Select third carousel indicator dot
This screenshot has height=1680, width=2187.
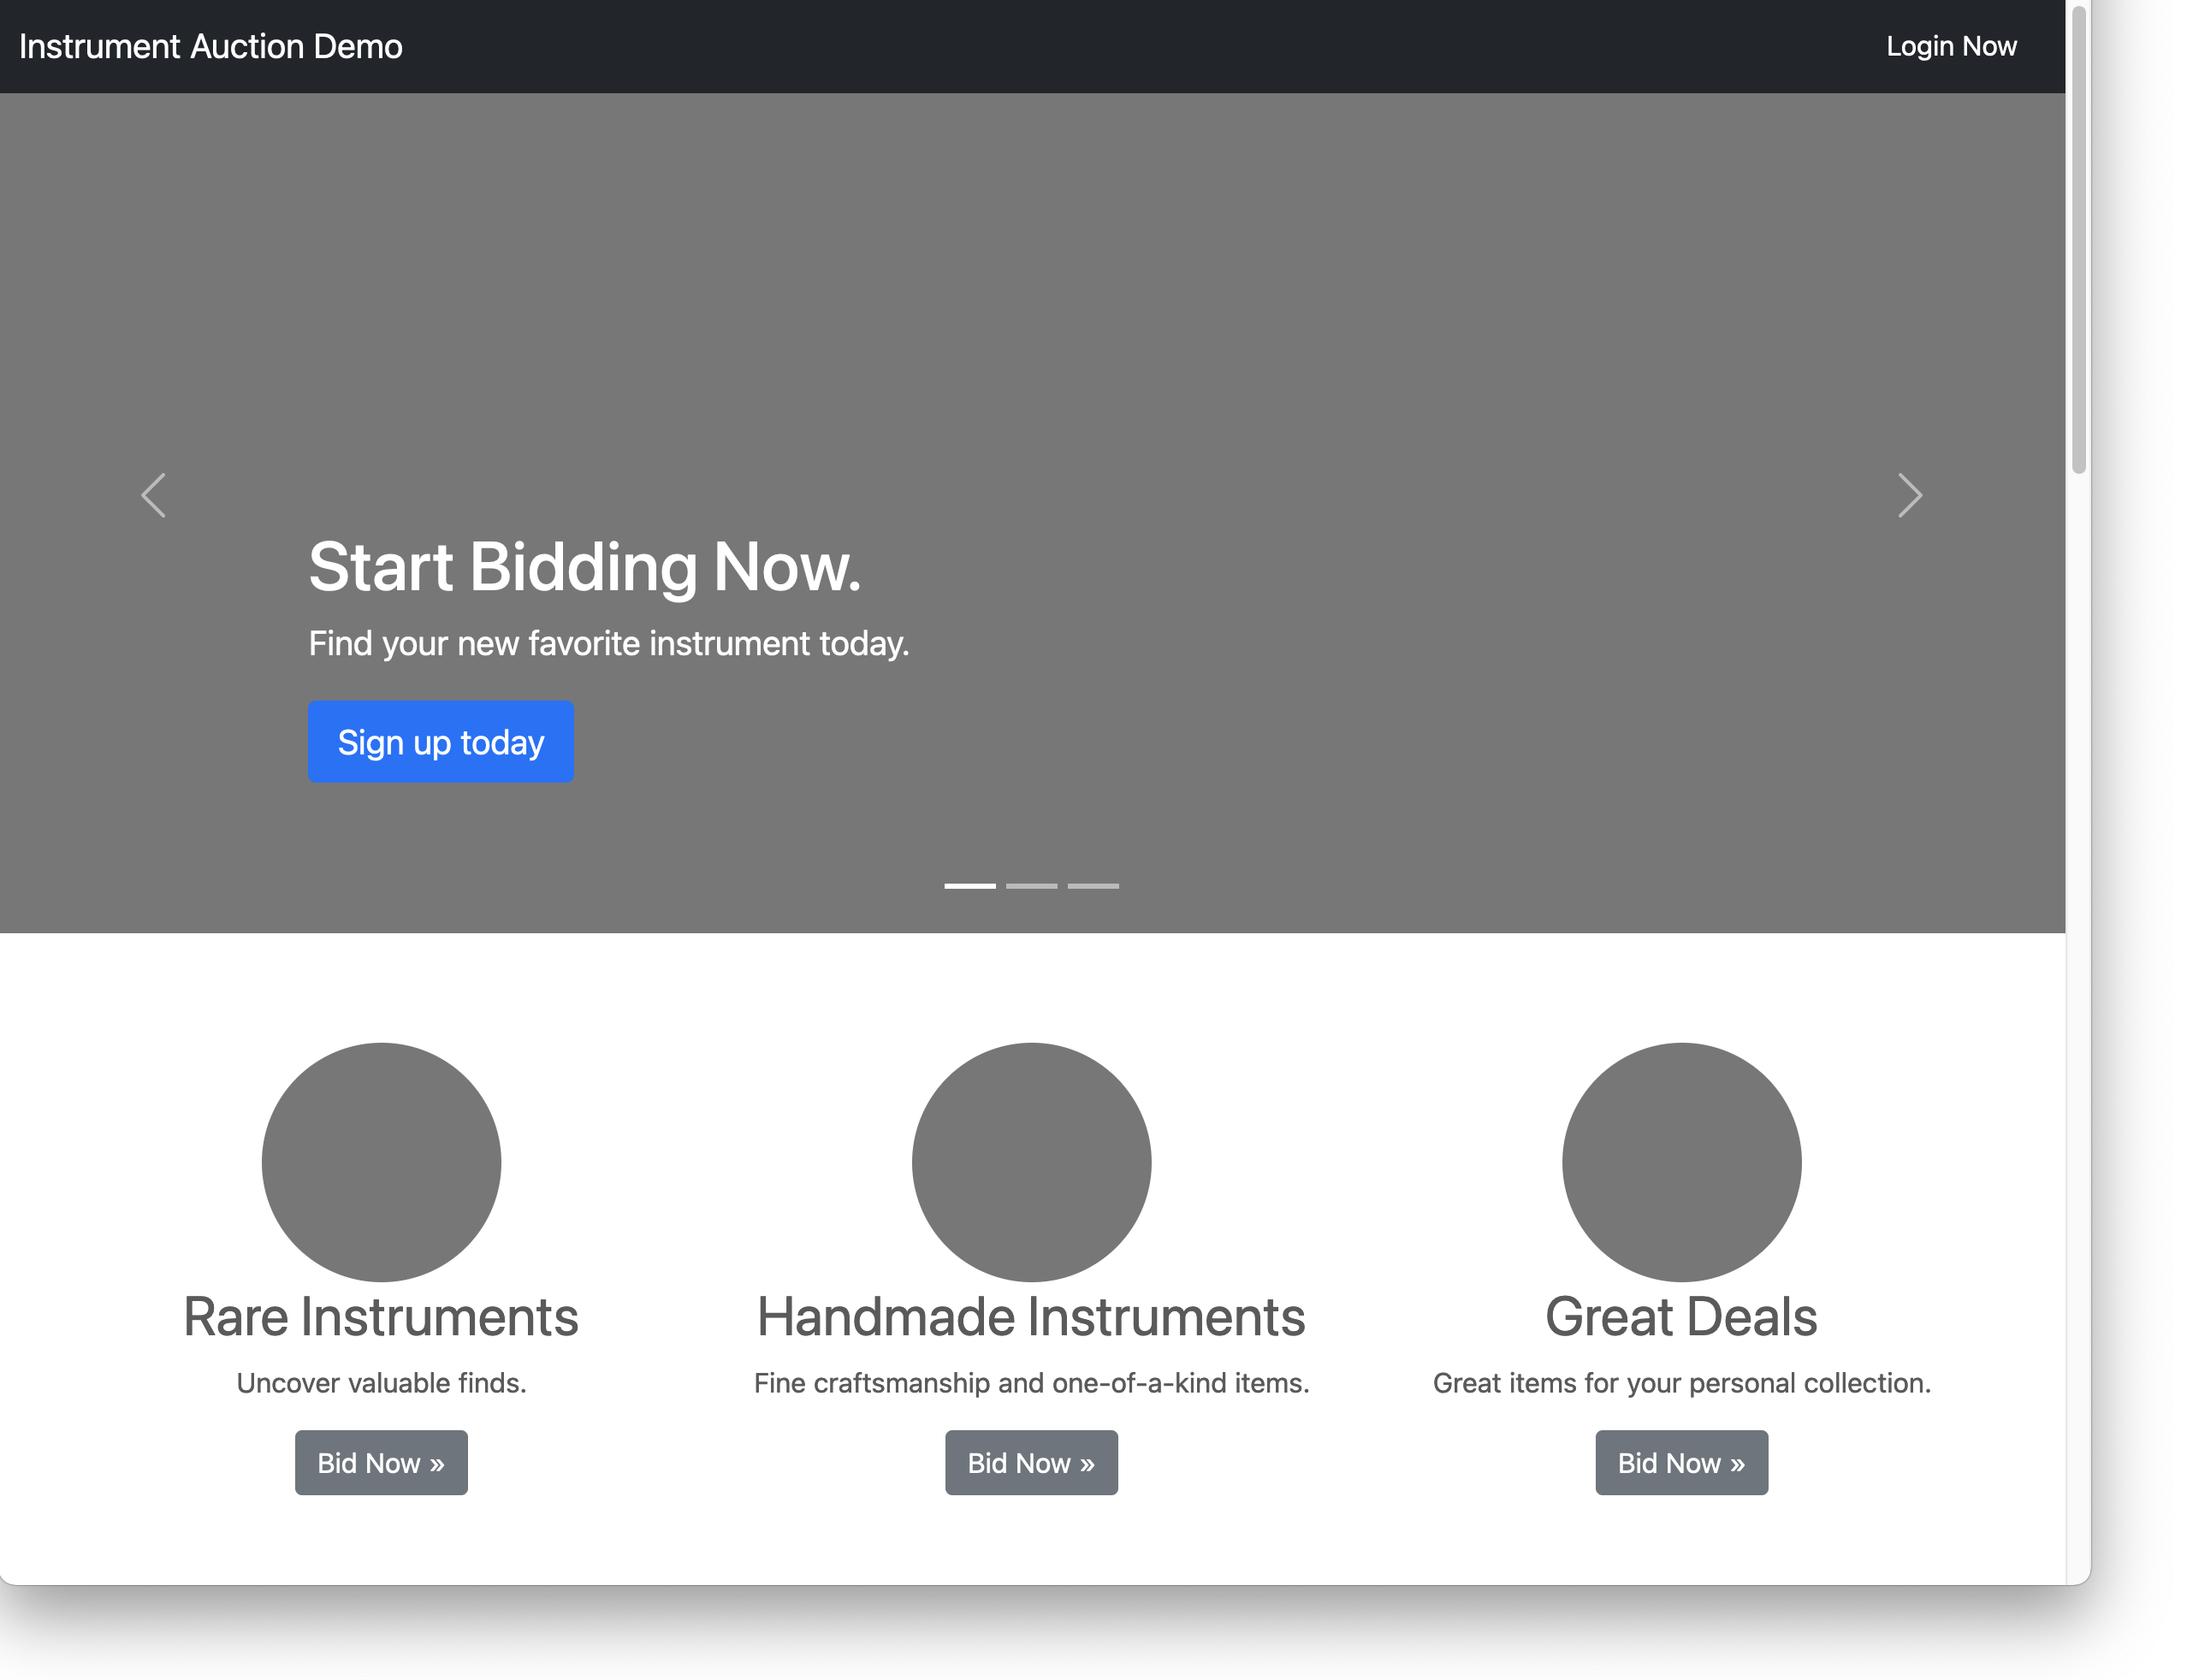pos(1094,886)
